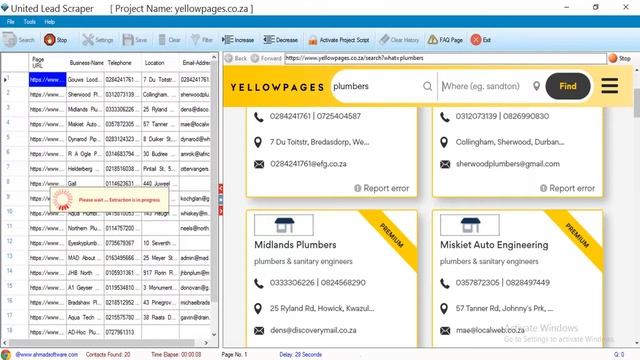Sort by the Telephone column header
640x360 pixels.
click(x=123, y=62)
